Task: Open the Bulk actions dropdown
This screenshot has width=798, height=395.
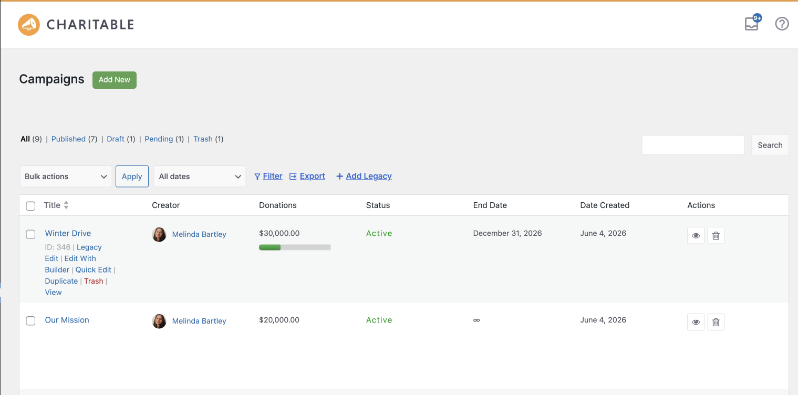Action: pyautogui.click(x=66, y=176)
